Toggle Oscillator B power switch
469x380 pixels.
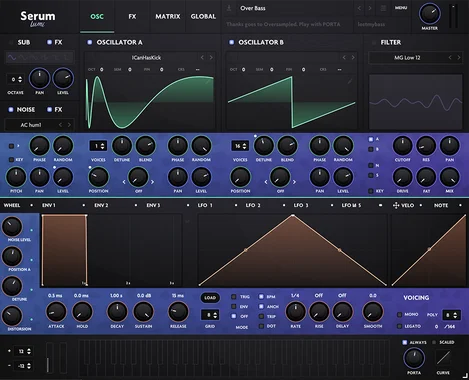tap(231, 42)
